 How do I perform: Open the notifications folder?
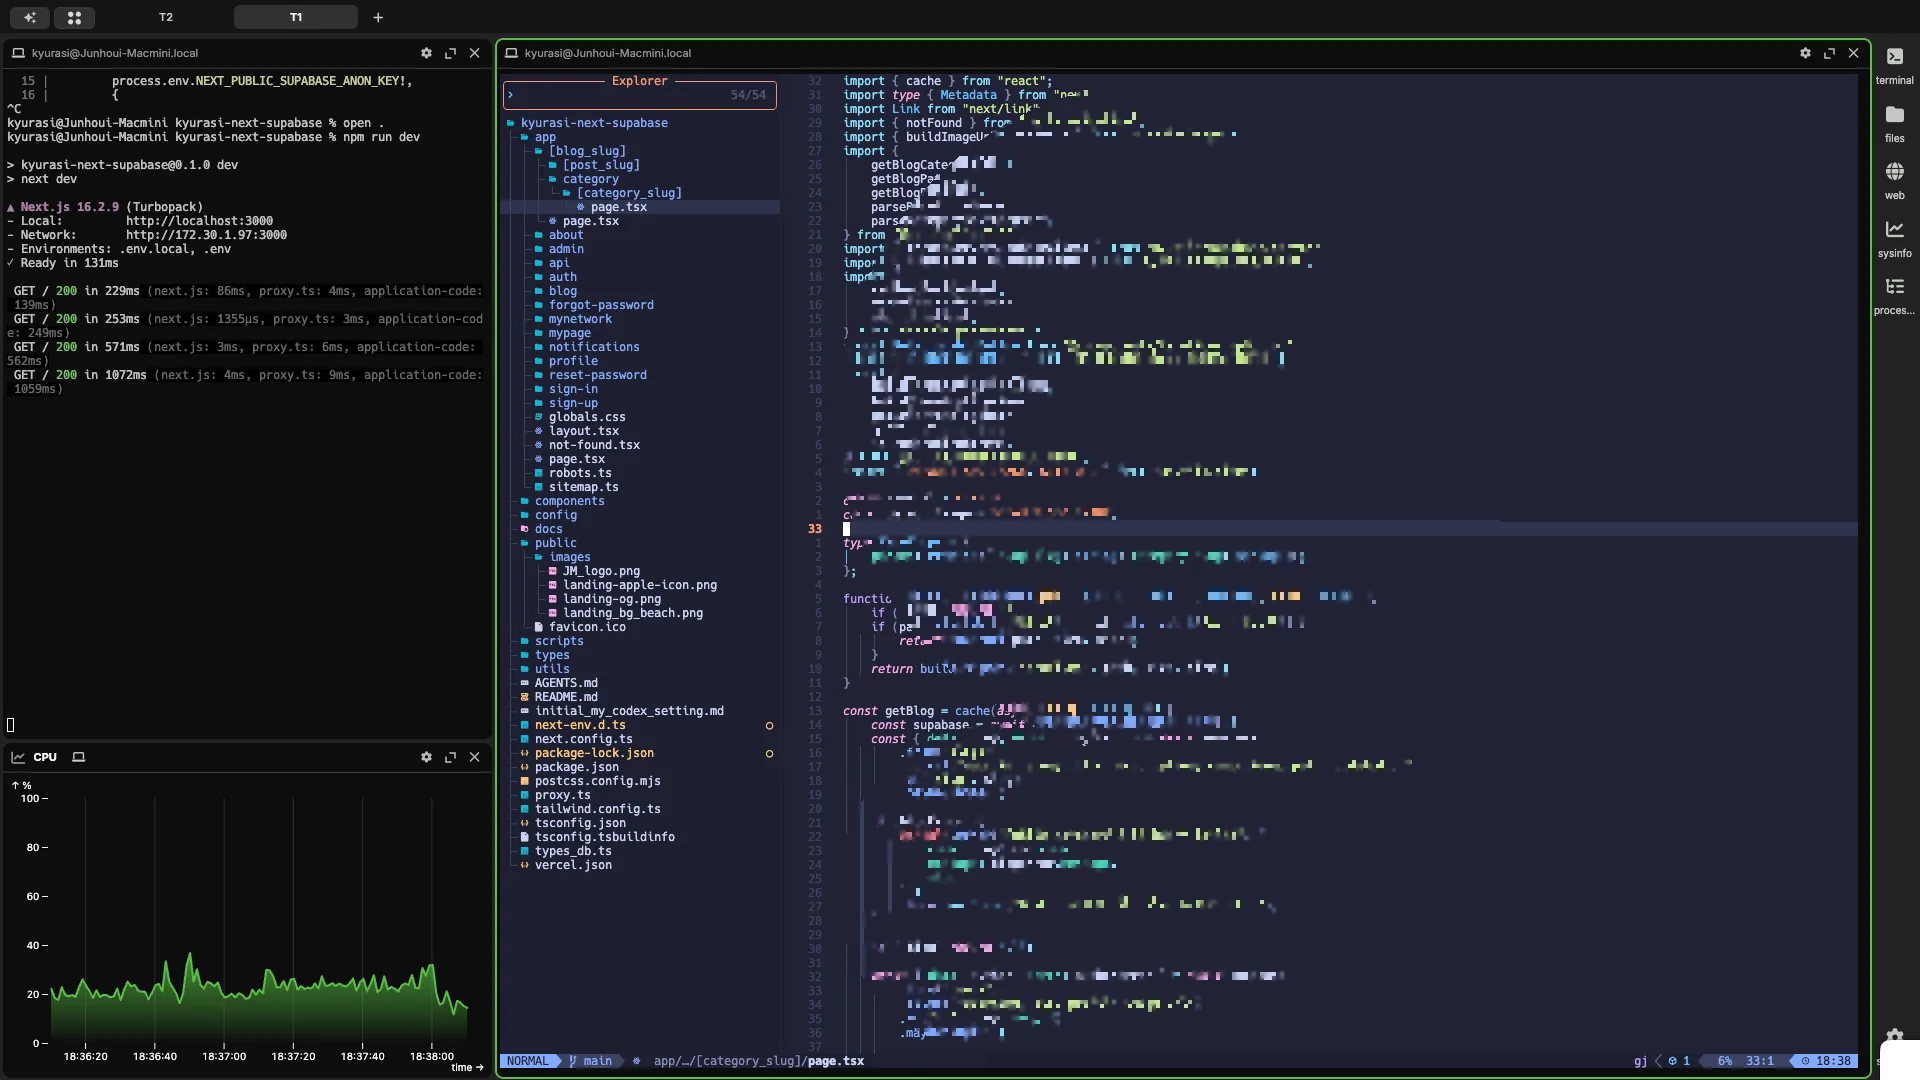click(593, 347)
